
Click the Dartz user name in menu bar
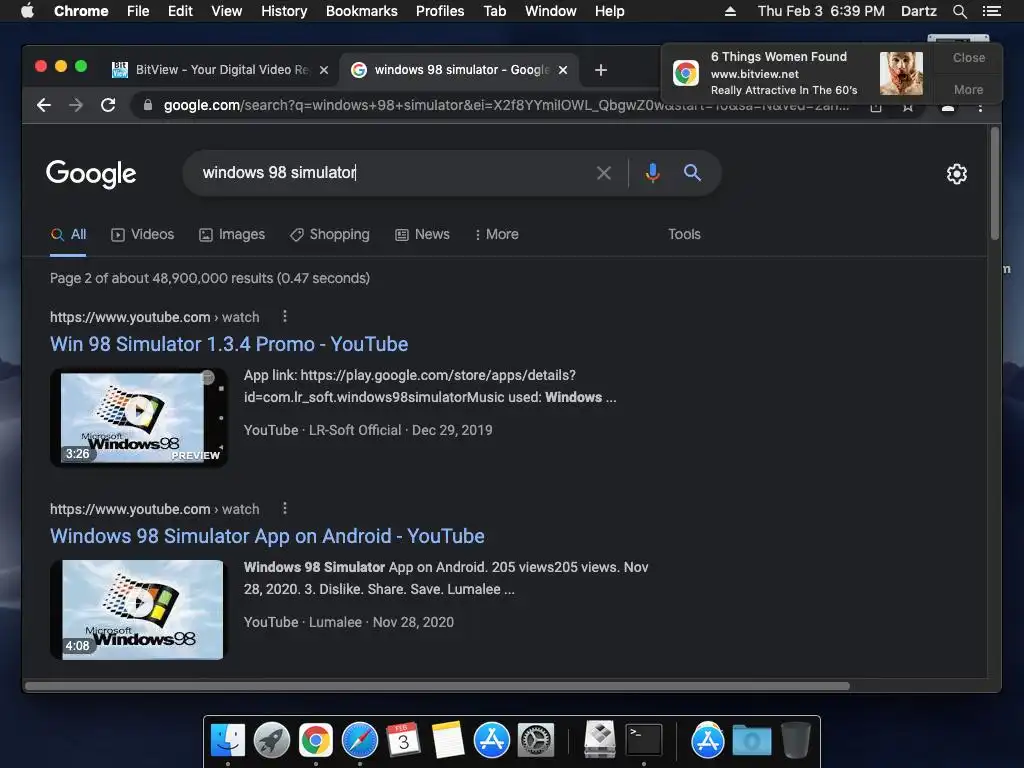(918, 11)
